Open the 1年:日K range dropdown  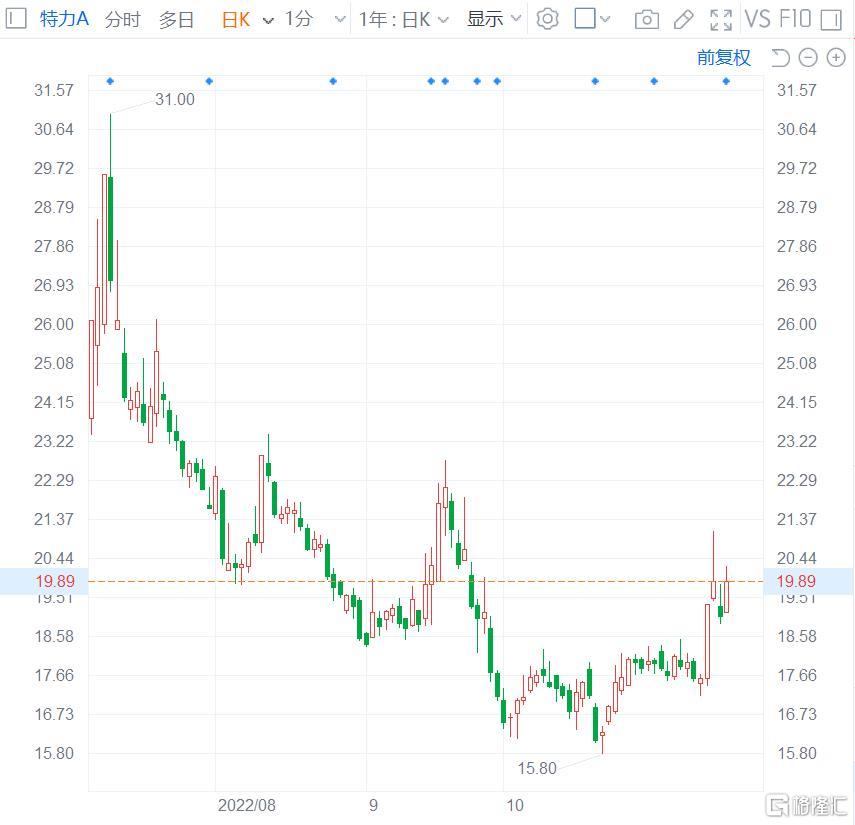(x=404, y=20)
